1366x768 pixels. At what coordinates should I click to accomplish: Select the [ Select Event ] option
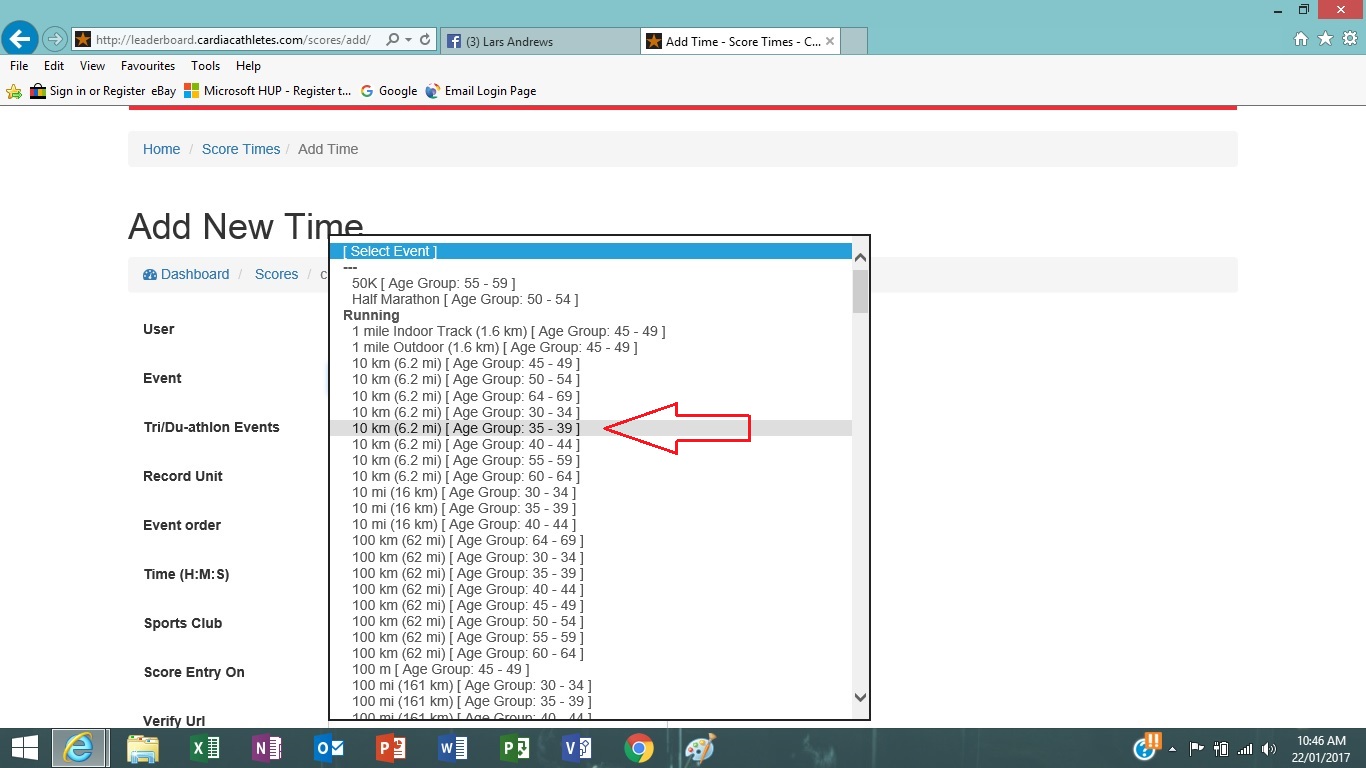tap(590, 251)
